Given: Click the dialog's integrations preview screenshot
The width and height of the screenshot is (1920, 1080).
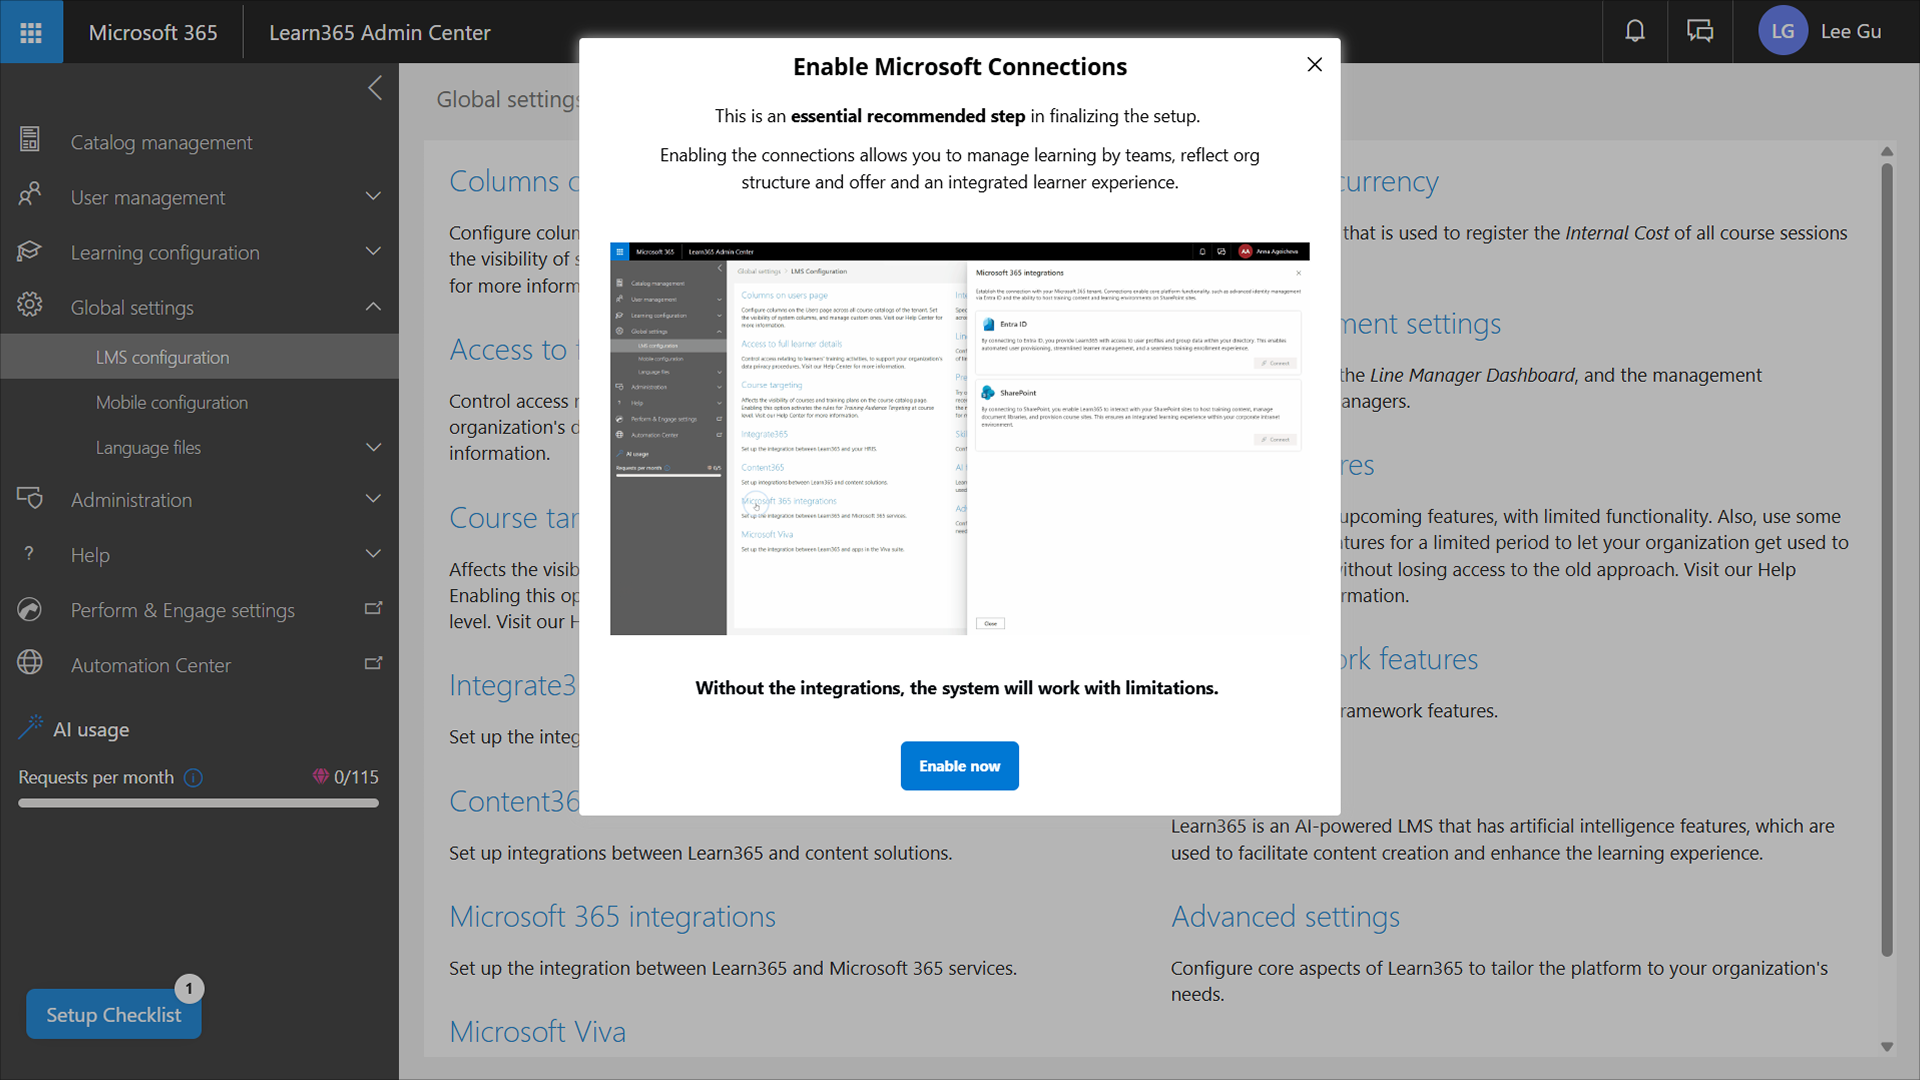Looking at the screenshot, I should (x=959, y=439).
